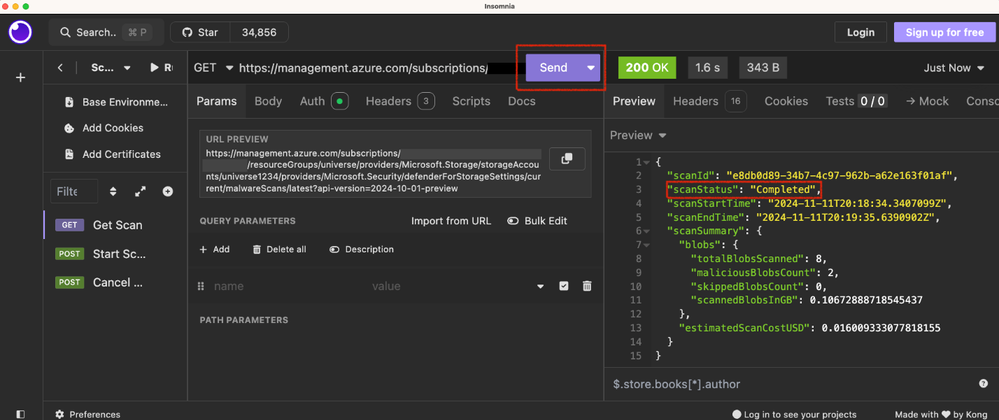Click the parameter value field
This screenshot has width=999, height=420.
coord(449,286)
